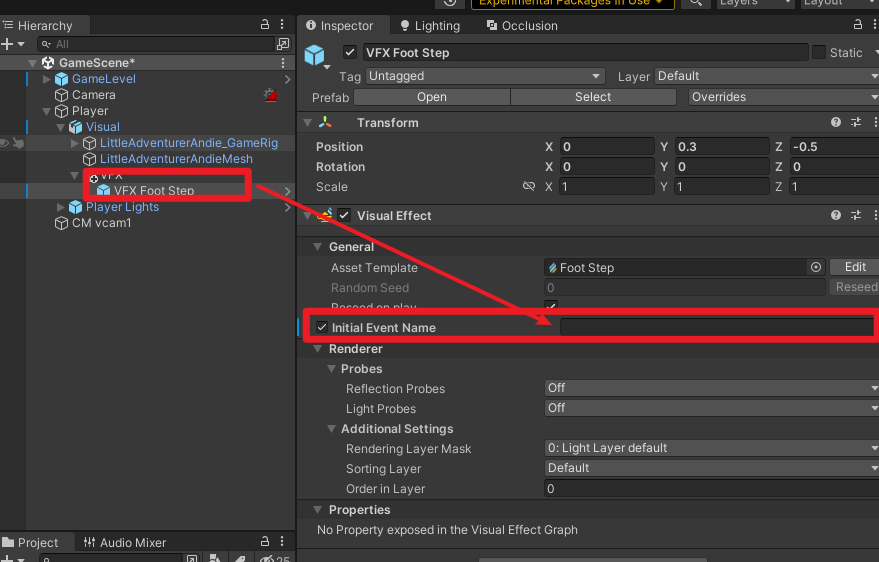This screenshot has height=562, width=879.
Task: Click the Asset Template object picker circle
Action: (x=816, y=268)
